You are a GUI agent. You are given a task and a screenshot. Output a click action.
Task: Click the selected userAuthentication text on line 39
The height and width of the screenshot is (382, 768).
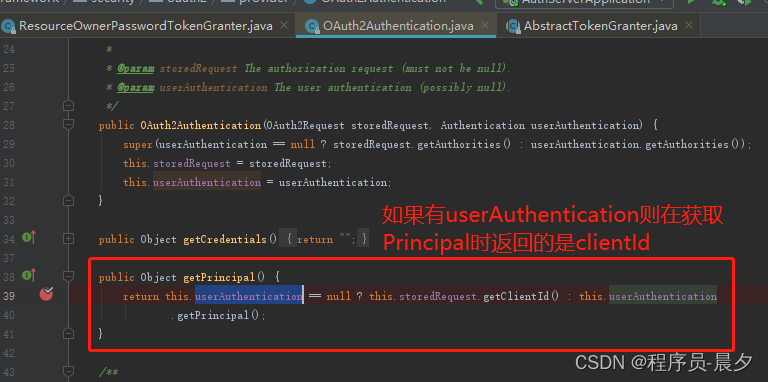coord(249,296)
